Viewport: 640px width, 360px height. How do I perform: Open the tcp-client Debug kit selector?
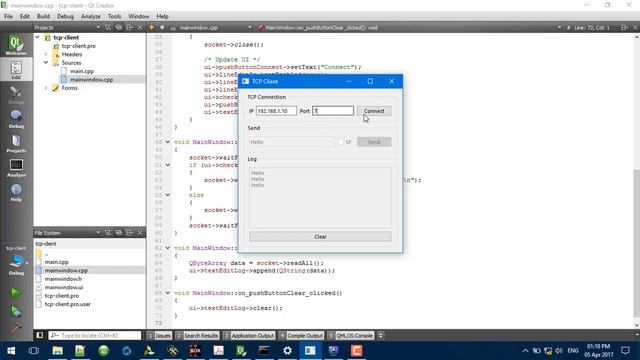[x=16, y=261]
